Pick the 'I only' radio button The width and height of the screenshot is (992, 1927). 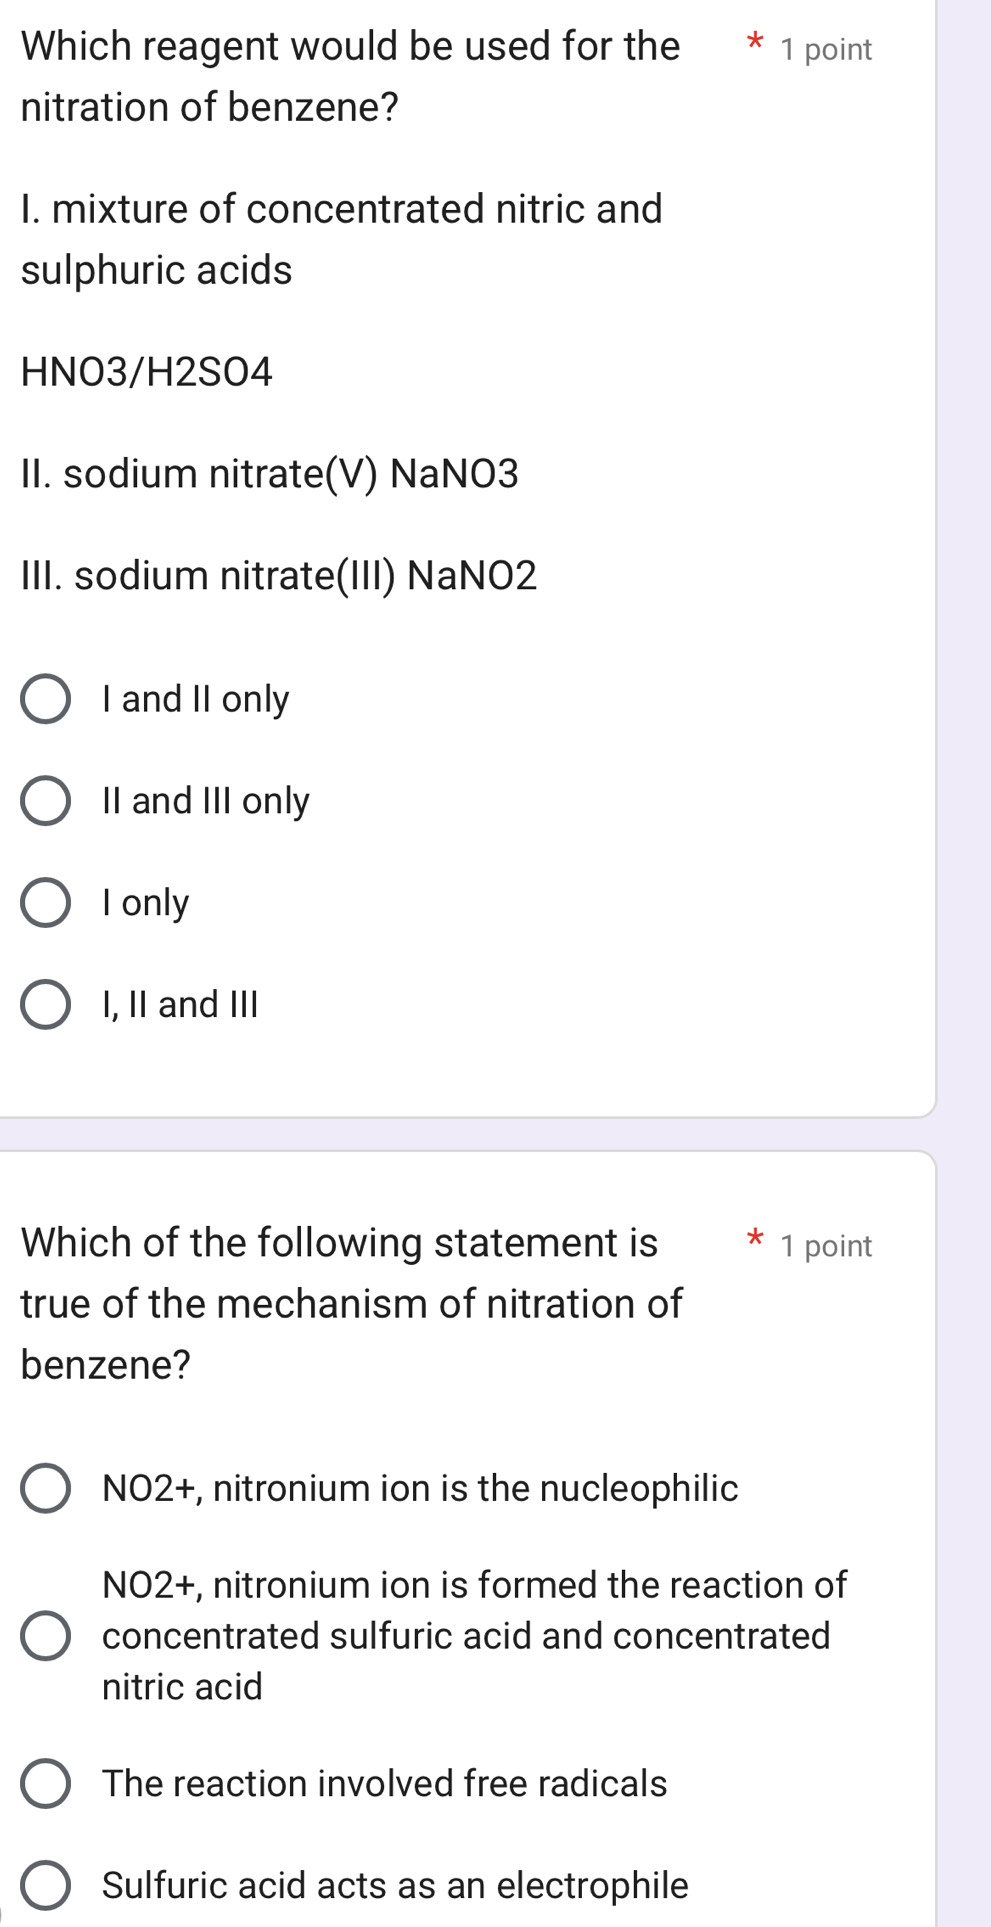(x=46, y=903)
